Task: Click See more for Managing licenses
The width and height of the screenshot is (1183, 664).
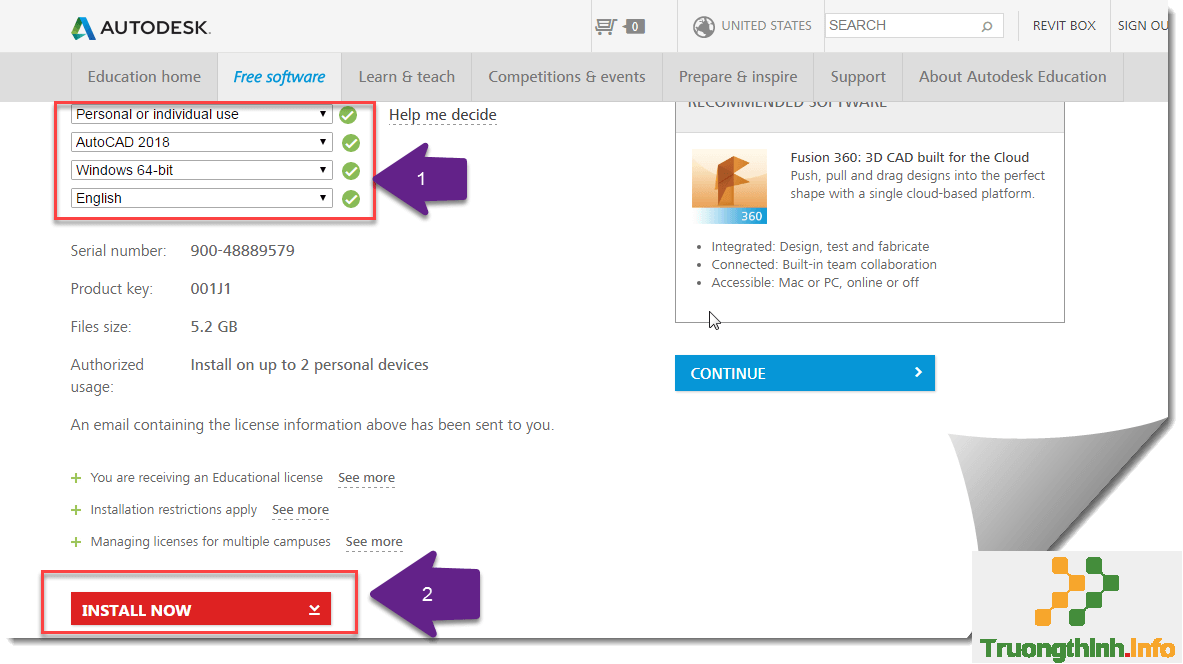Action: (374, 541)
